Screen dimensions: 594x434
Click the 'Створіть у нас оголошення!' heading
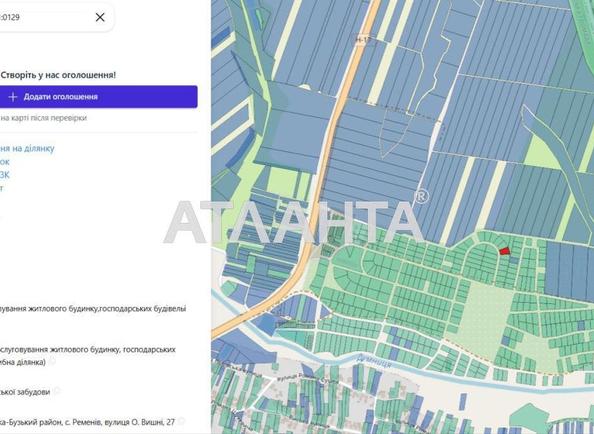click(x=58, y=75)
